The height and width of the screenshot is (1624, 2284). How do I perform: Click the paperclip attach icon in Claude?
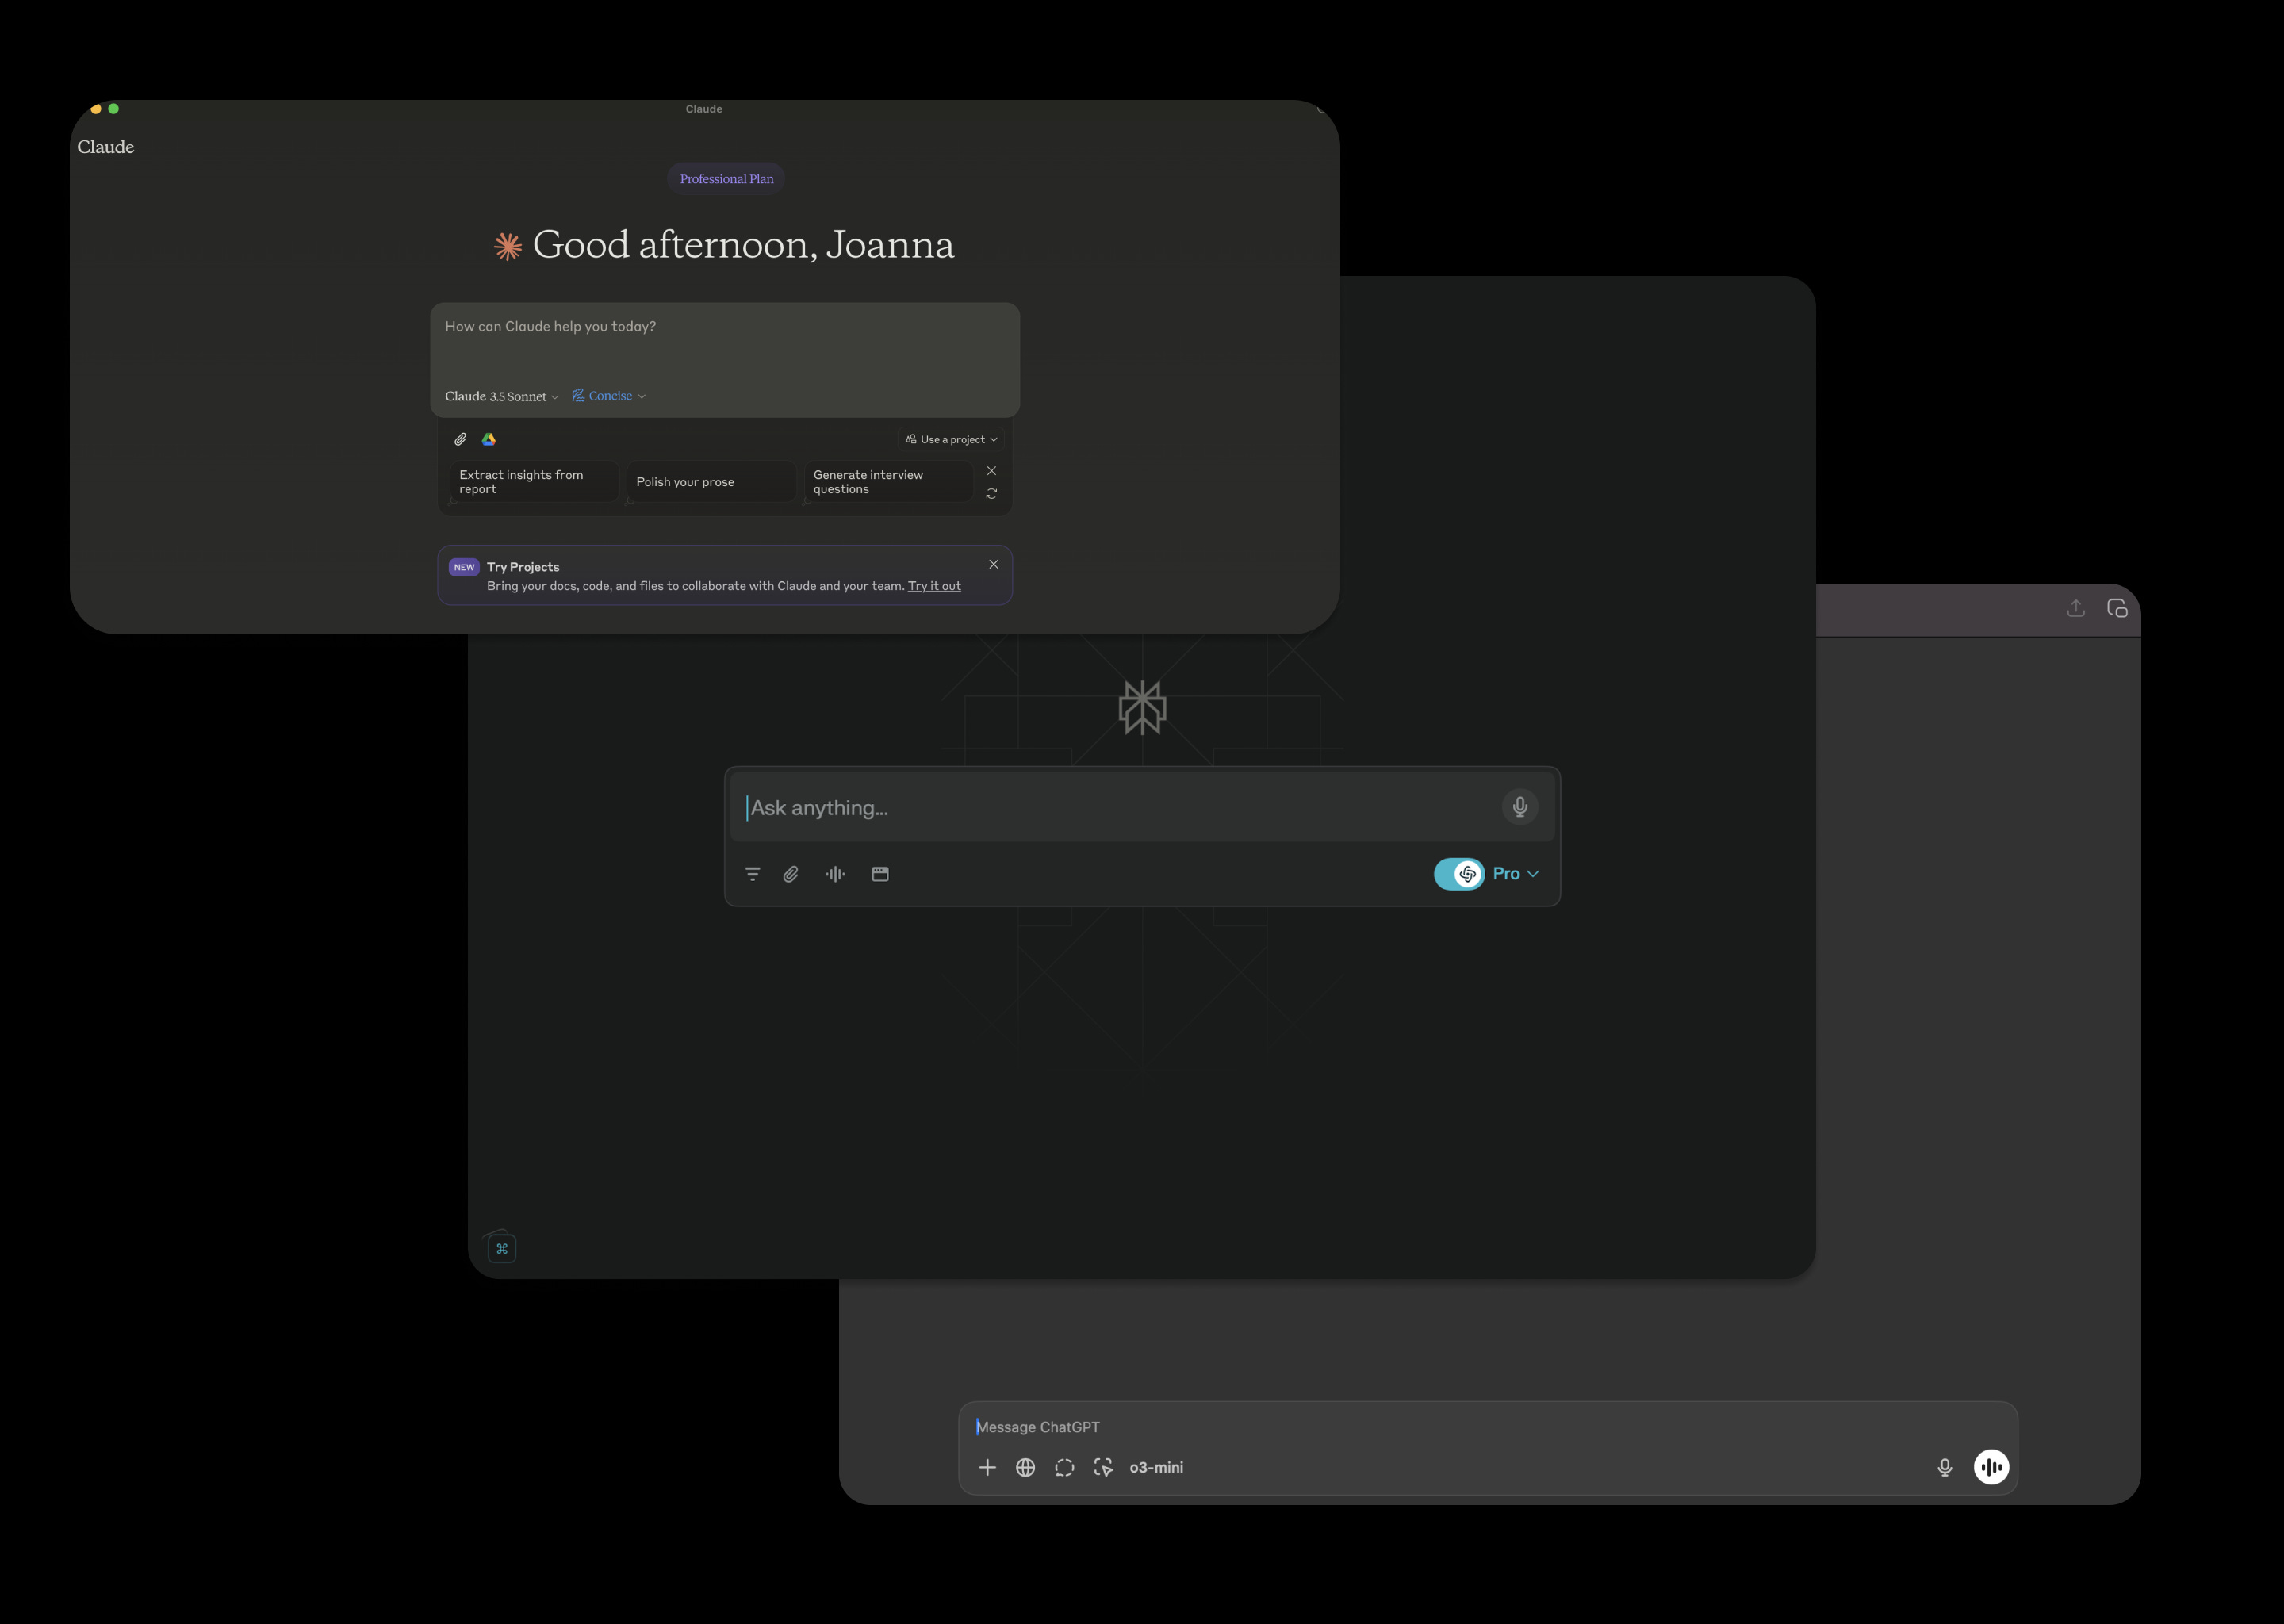coord(460,439)
